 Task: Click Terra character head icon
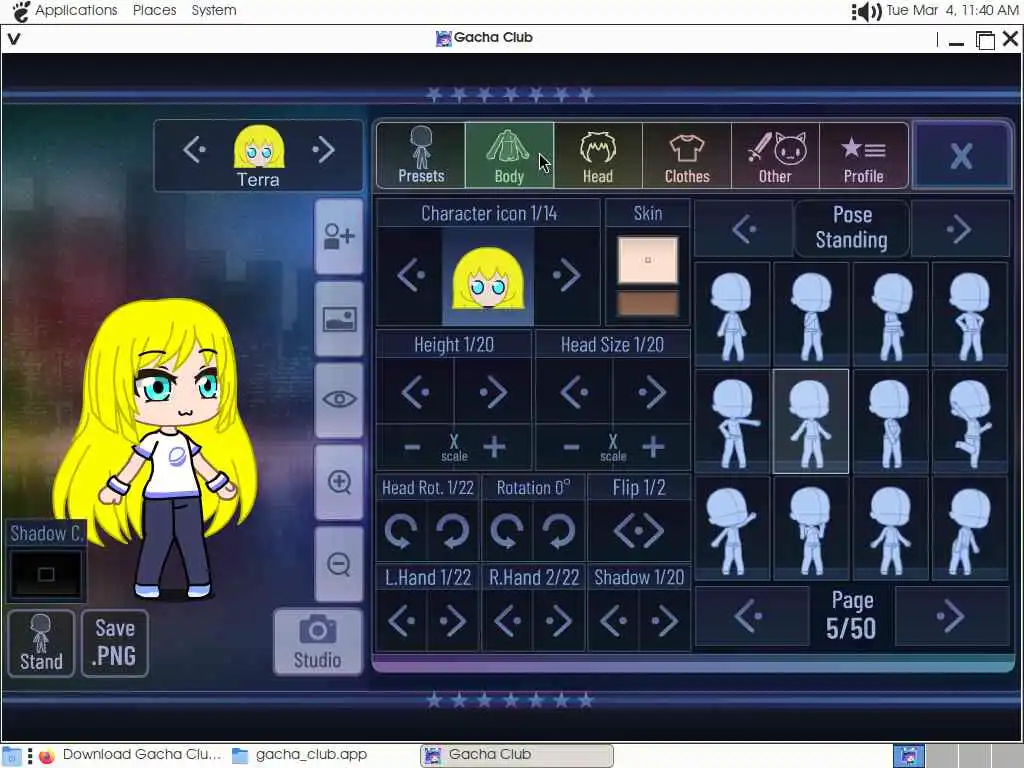[259, 147]
